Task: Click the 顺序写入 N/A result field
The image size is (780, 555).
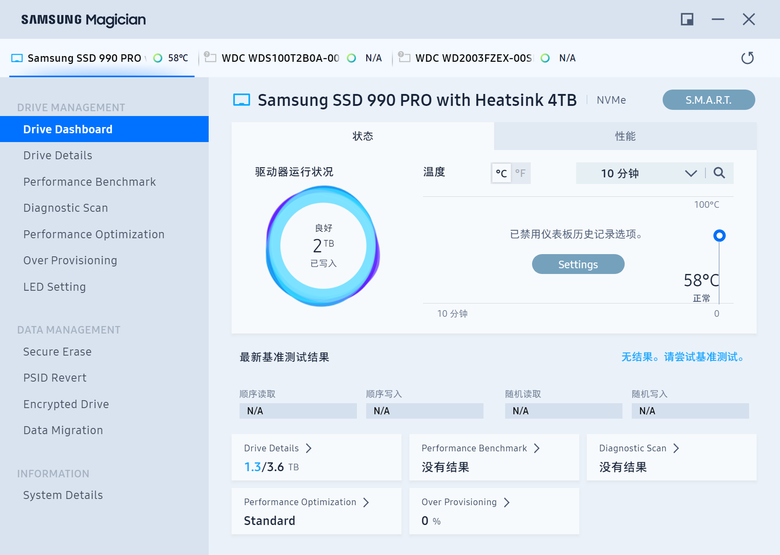Action: [425, 411]
